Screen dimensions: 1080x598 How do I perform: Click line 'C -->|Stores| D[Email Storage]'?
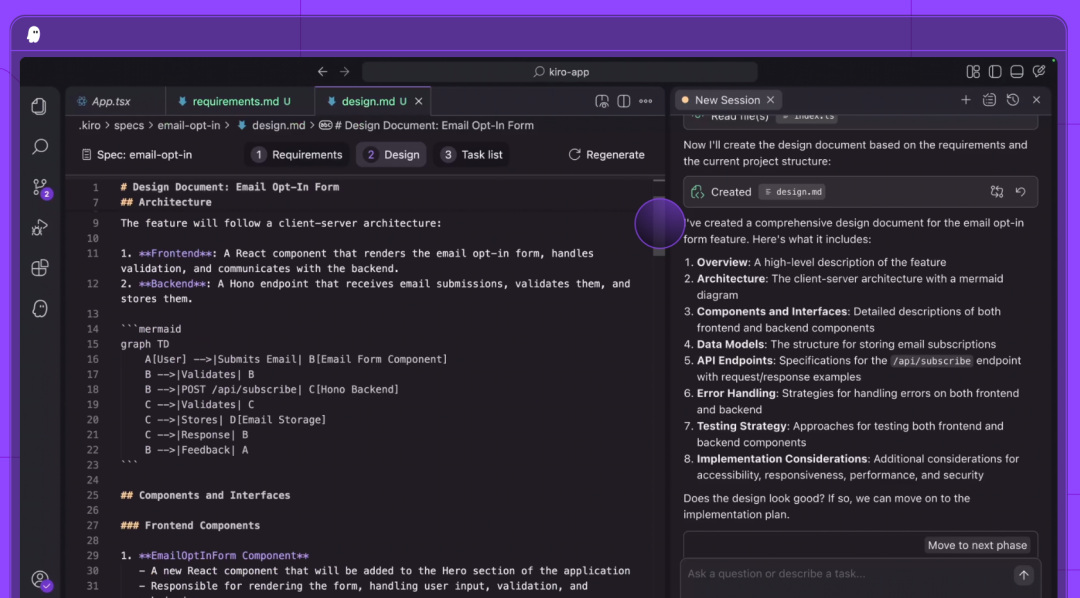(x=235, y=420)
